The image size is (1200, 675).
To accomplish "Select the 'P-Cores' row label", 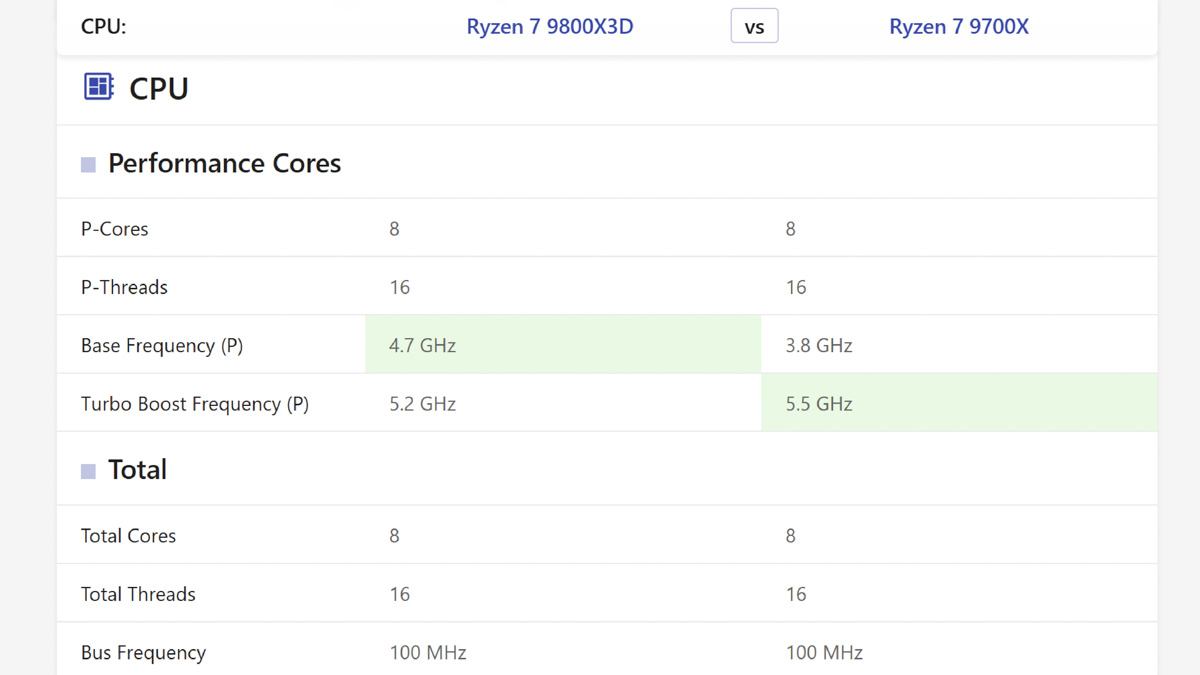I will pyautogui.click(x=114, y=229).
